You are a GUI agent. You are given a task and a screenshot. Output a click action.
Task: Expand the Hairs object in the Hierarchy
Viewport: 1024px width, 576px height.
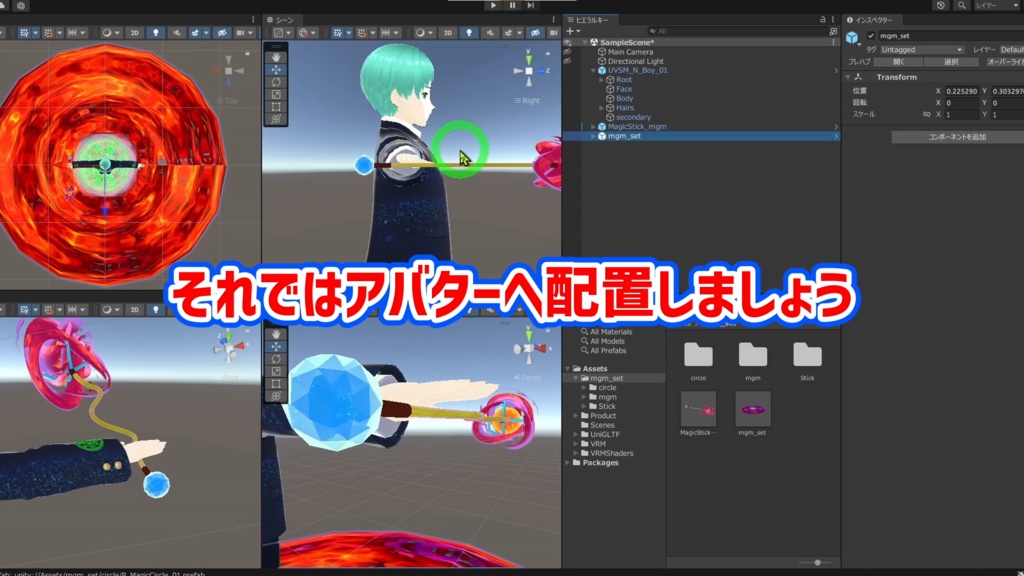point(601,108)
